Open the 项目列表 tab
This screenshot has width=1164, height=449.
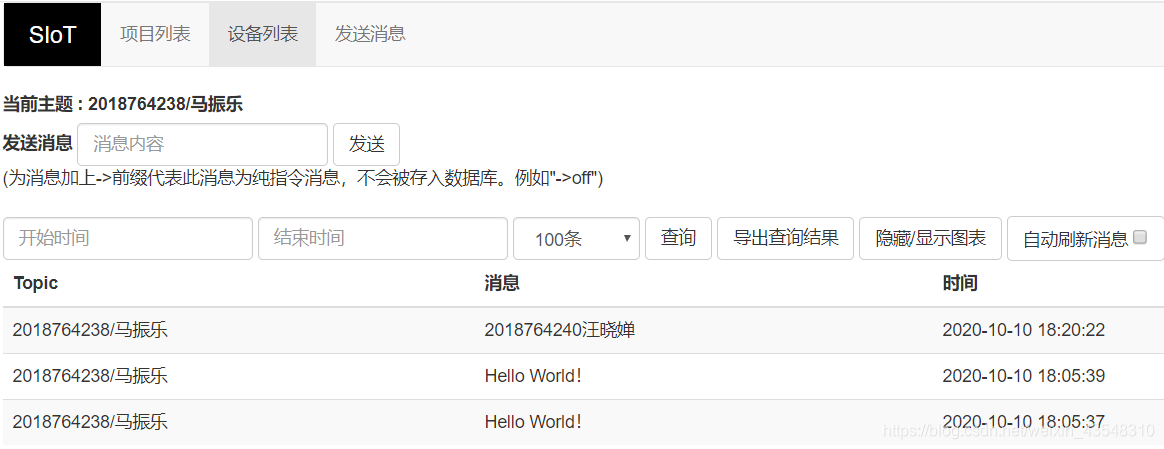(155, 34)
